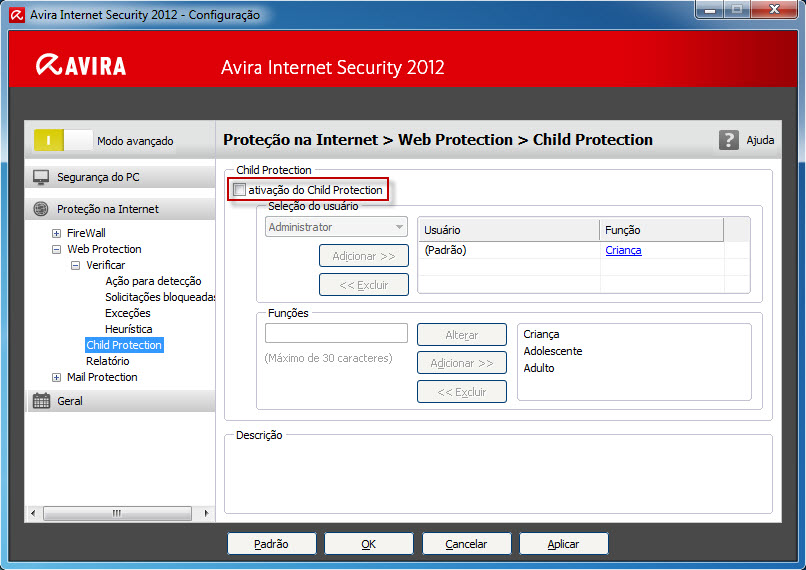Click the Usuário column header
The image size is (806, 570).
(x=509, y=230)
